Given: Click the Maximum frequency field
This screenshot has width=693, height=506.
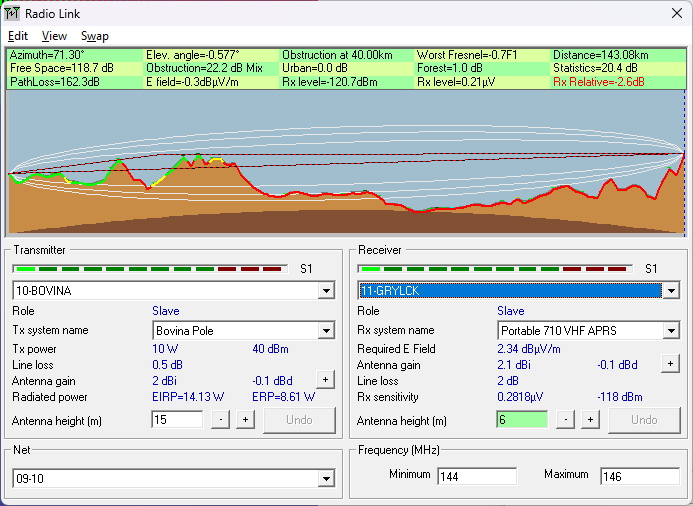Looking at the screenshot, I should click(640, 476).
